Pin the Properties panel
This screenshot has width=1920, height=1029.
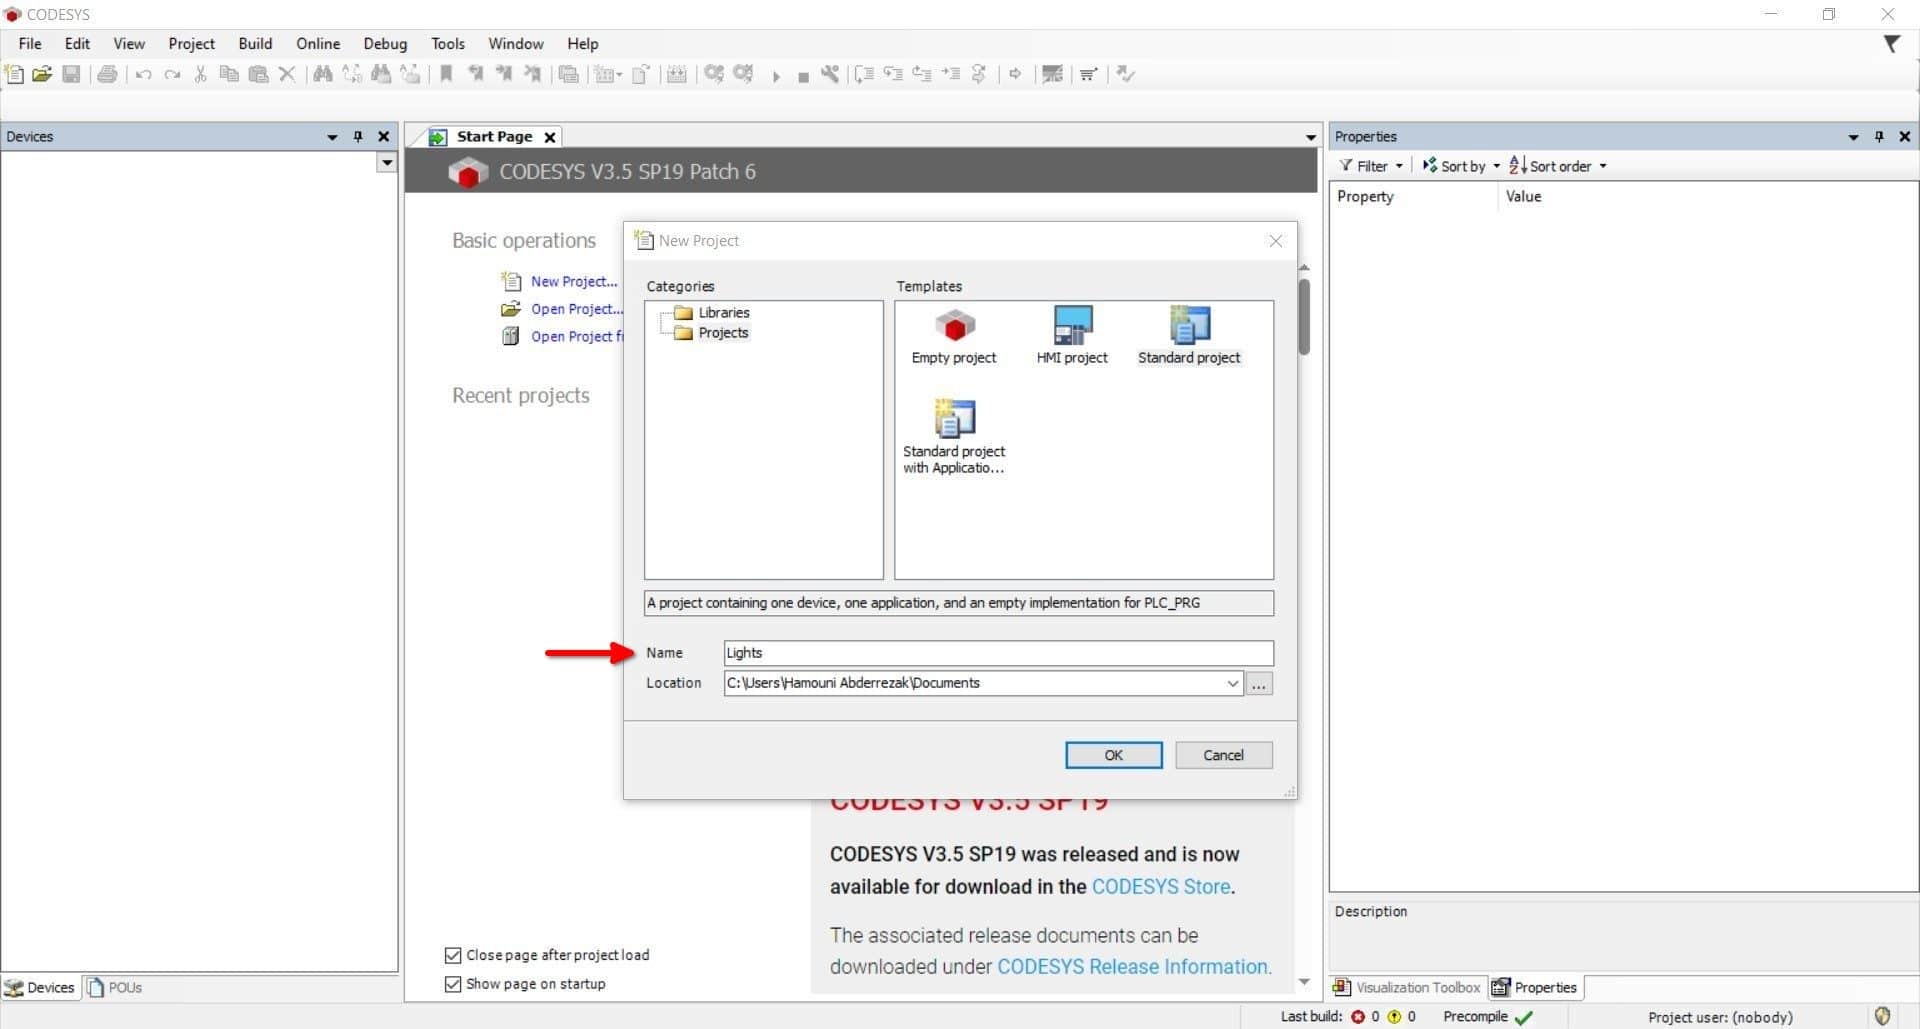pos(1879,137)
